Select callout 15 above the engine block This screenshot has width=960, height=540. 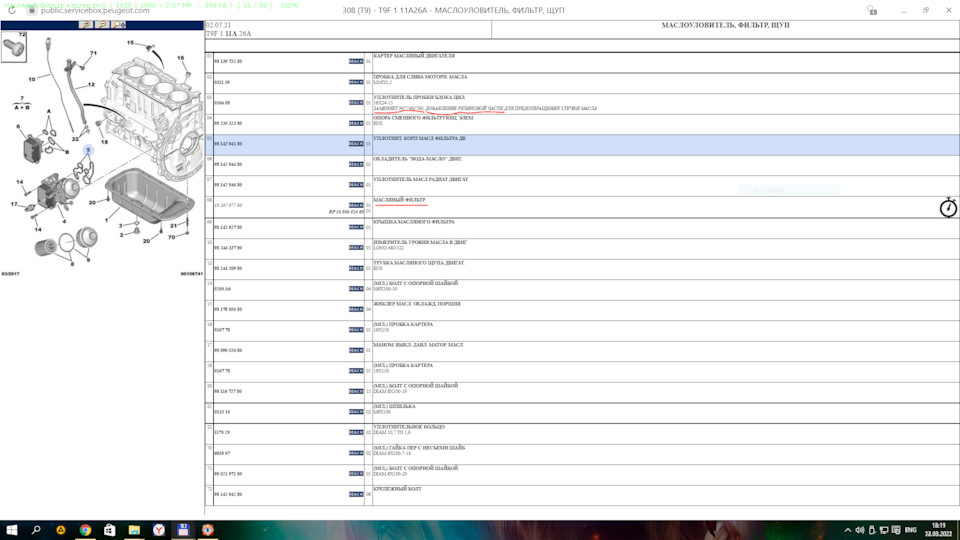(130, 43)
